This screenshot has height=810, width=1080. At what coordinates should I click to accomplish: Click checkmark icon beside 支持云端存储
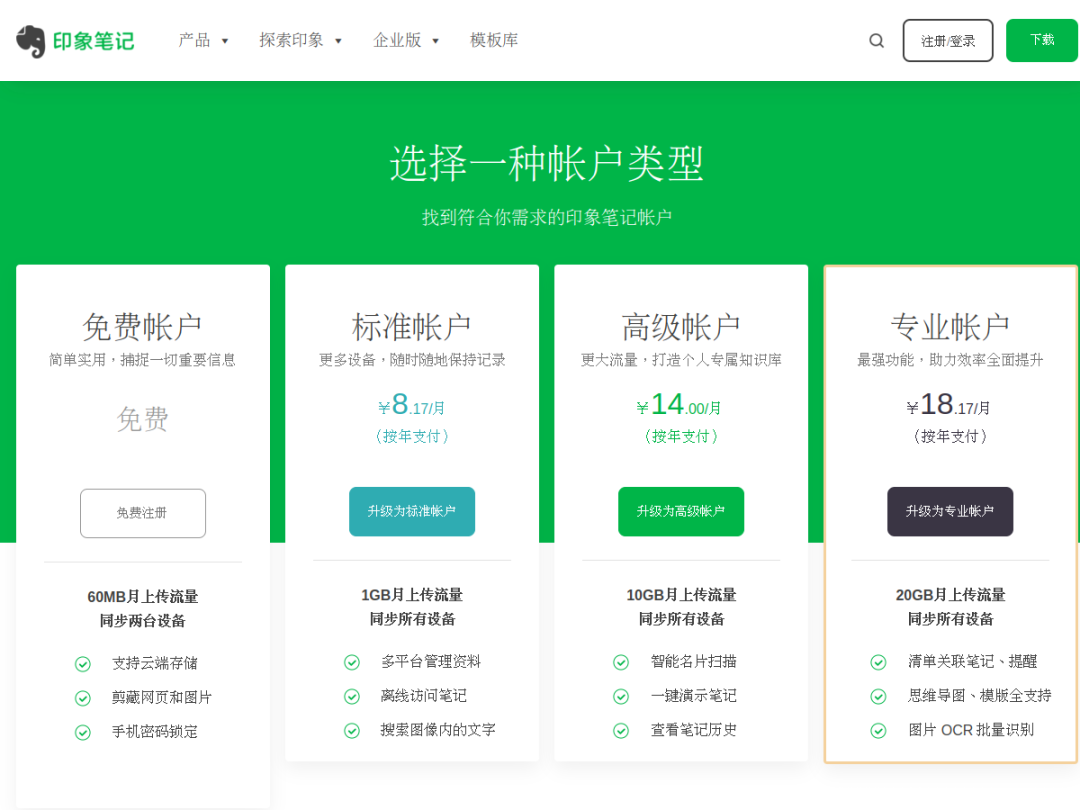point(83,664)
